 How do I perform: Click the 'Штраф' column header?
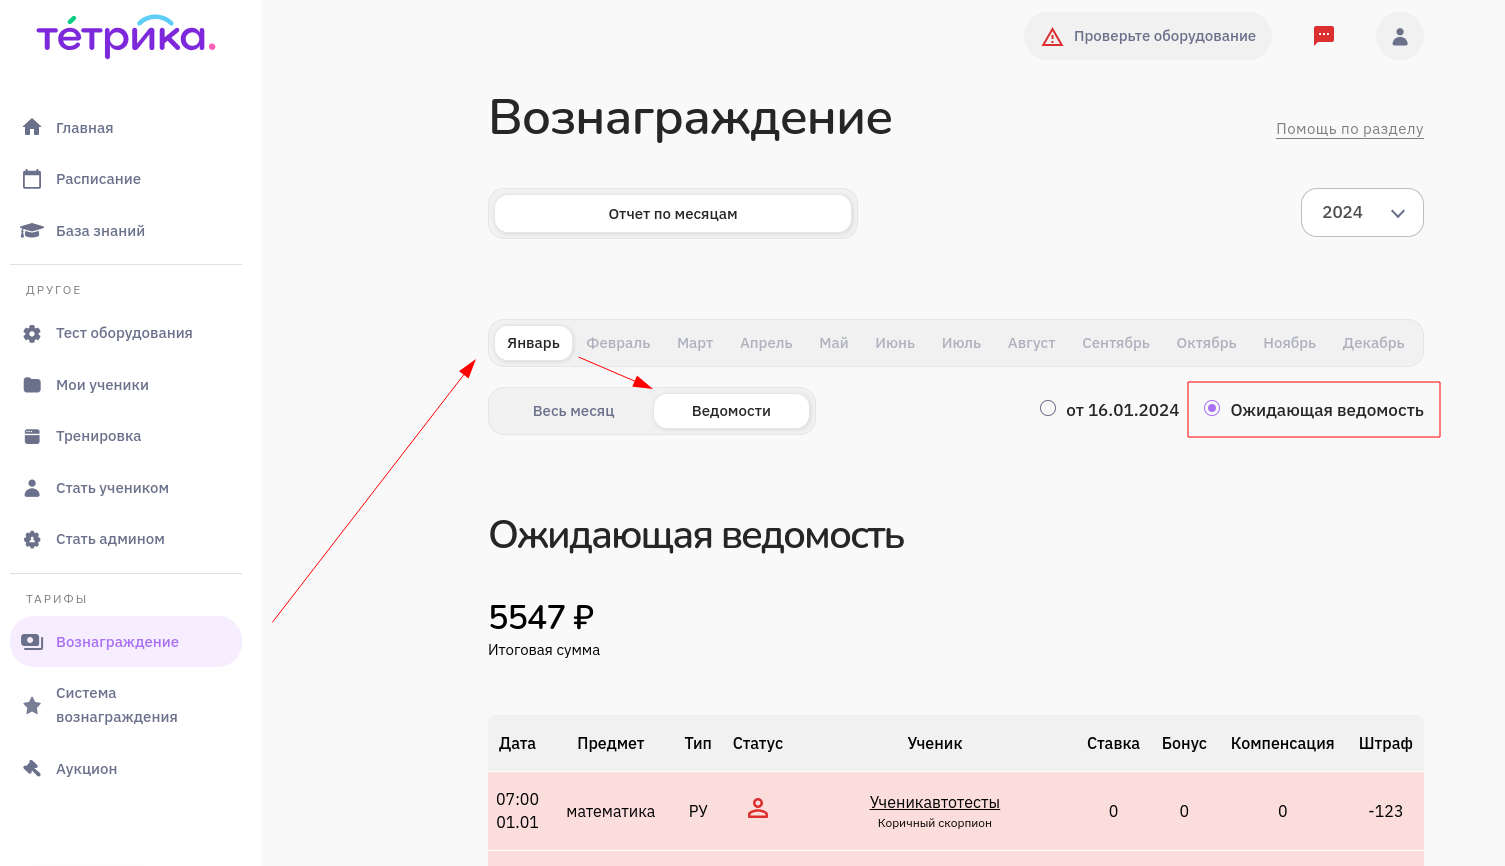[1386, 743]
